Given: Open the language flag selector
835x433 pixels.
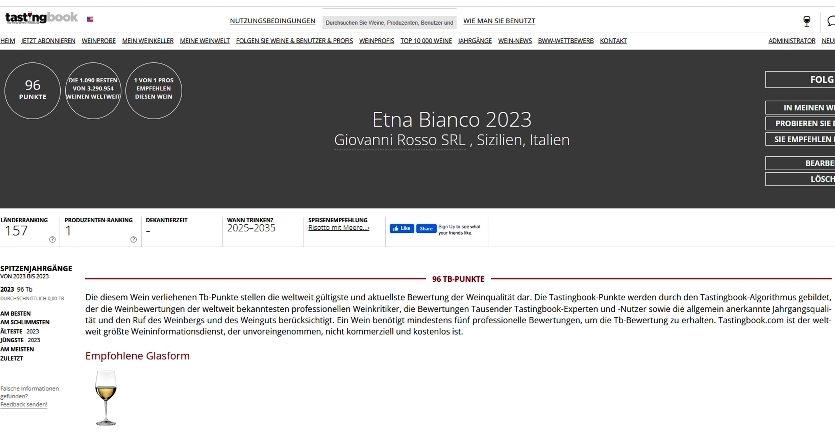Looking at the screenshot, I should tap(91, 19).
